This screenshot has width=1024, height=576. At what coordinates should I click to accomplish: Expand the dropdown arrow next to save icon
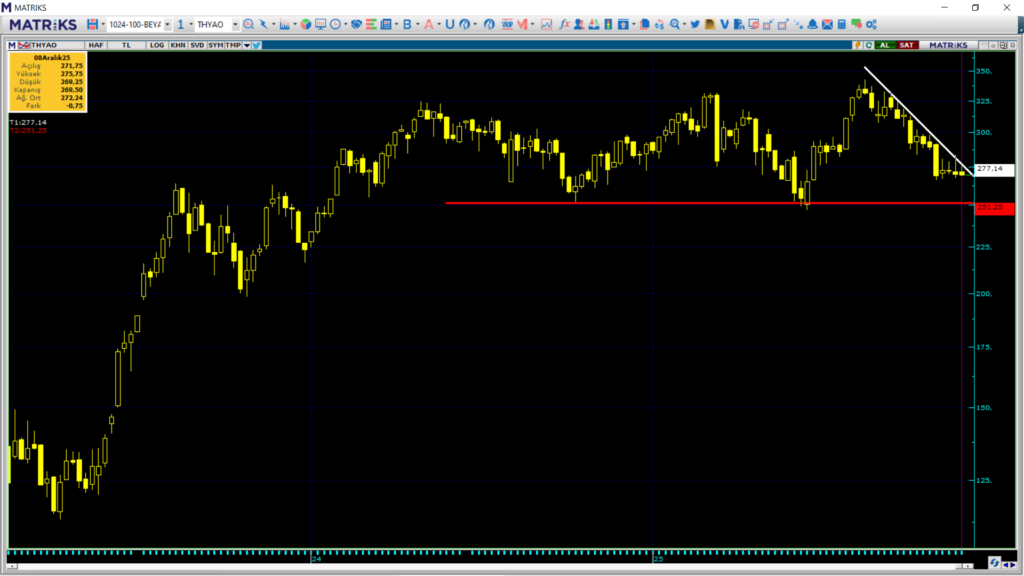(x=103, y=24)
